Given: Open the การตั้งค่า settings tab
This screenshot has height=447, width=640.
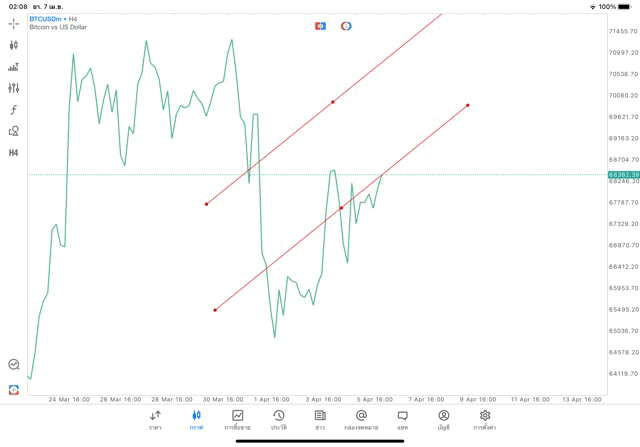Looking at the screenshot, I should [484, 419].
